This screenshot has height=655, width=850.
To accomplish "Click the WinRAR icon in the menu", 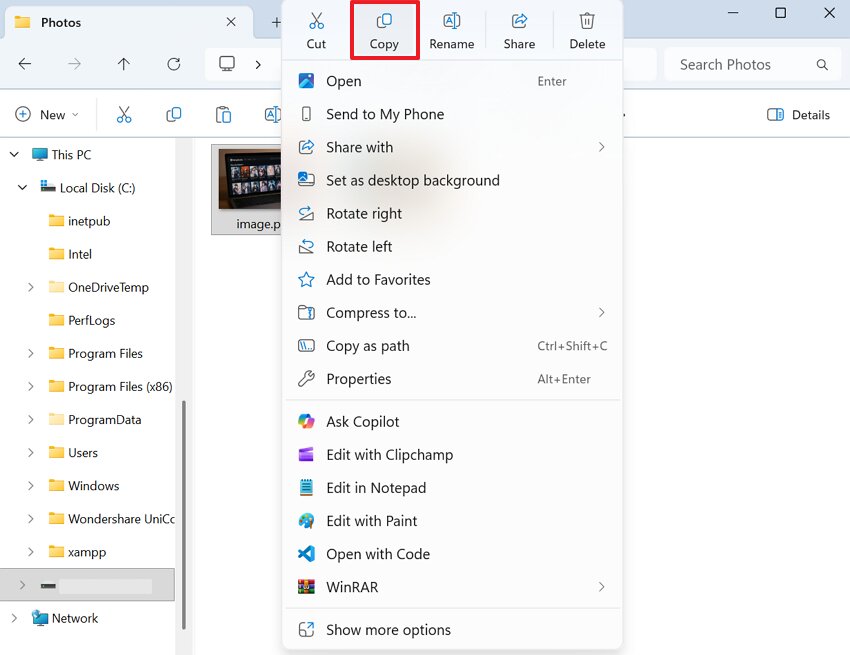I will 306,587.
